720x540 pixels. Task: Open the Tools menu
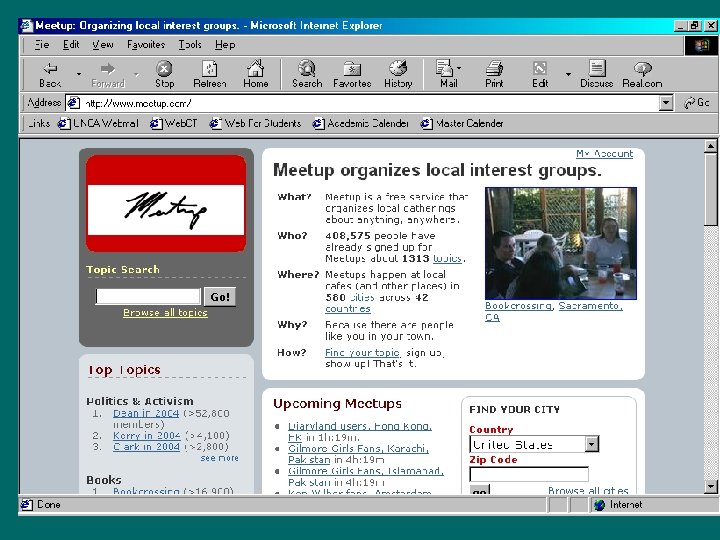190,45
